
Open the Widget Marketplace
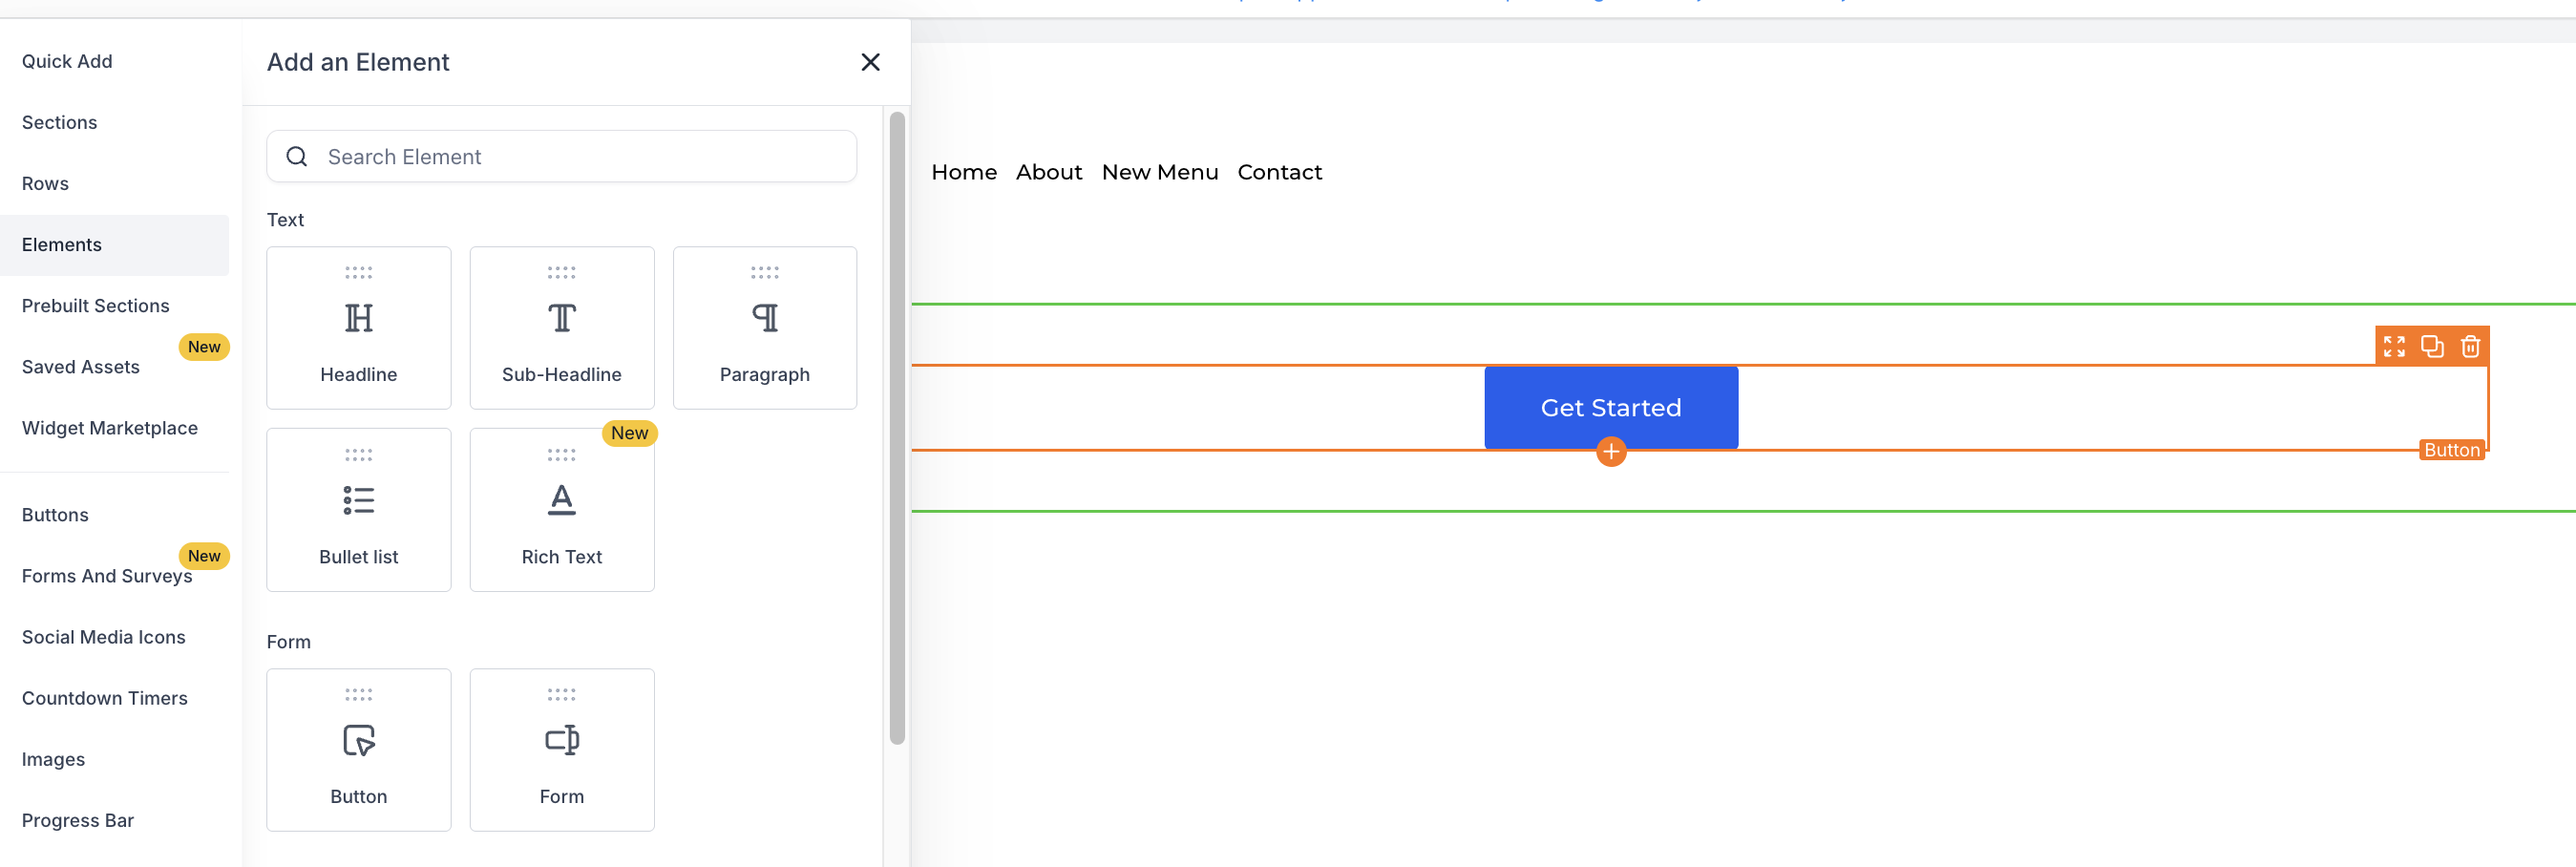click(x=109, y=427)
